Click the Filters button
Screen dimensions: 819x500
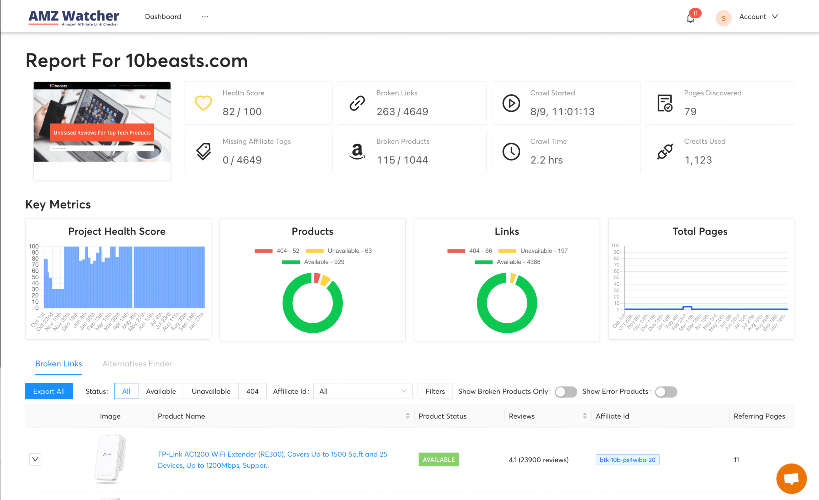pyautogui.click(x=435, y=391)
